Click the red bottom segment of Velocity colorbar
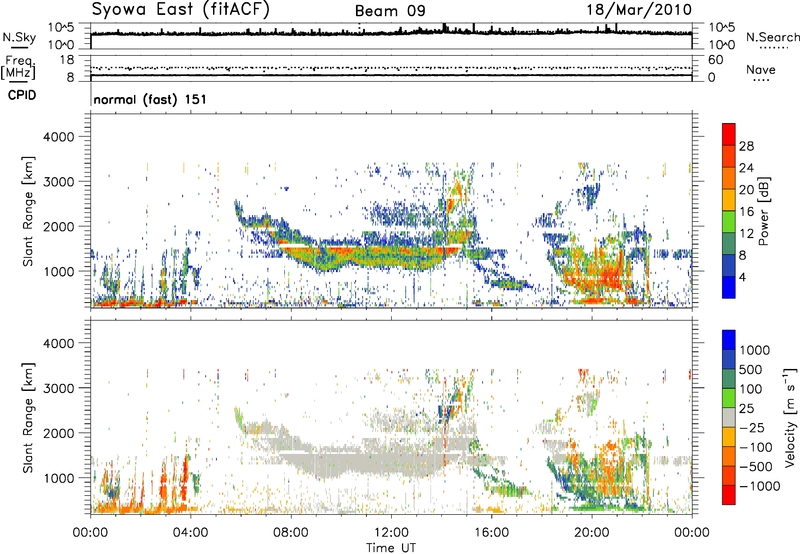800x554 pixels. tap(729, 495)
